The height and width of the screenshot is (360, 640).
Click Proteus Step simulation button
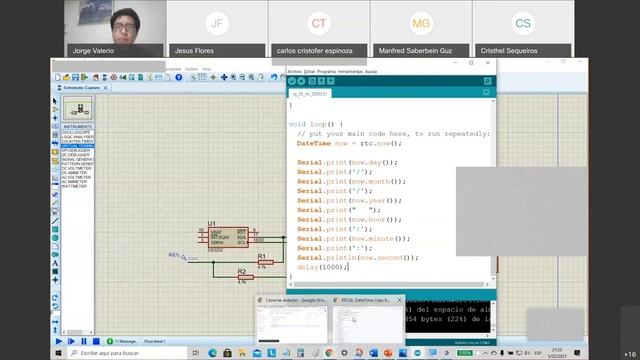(x=71, y=341)
